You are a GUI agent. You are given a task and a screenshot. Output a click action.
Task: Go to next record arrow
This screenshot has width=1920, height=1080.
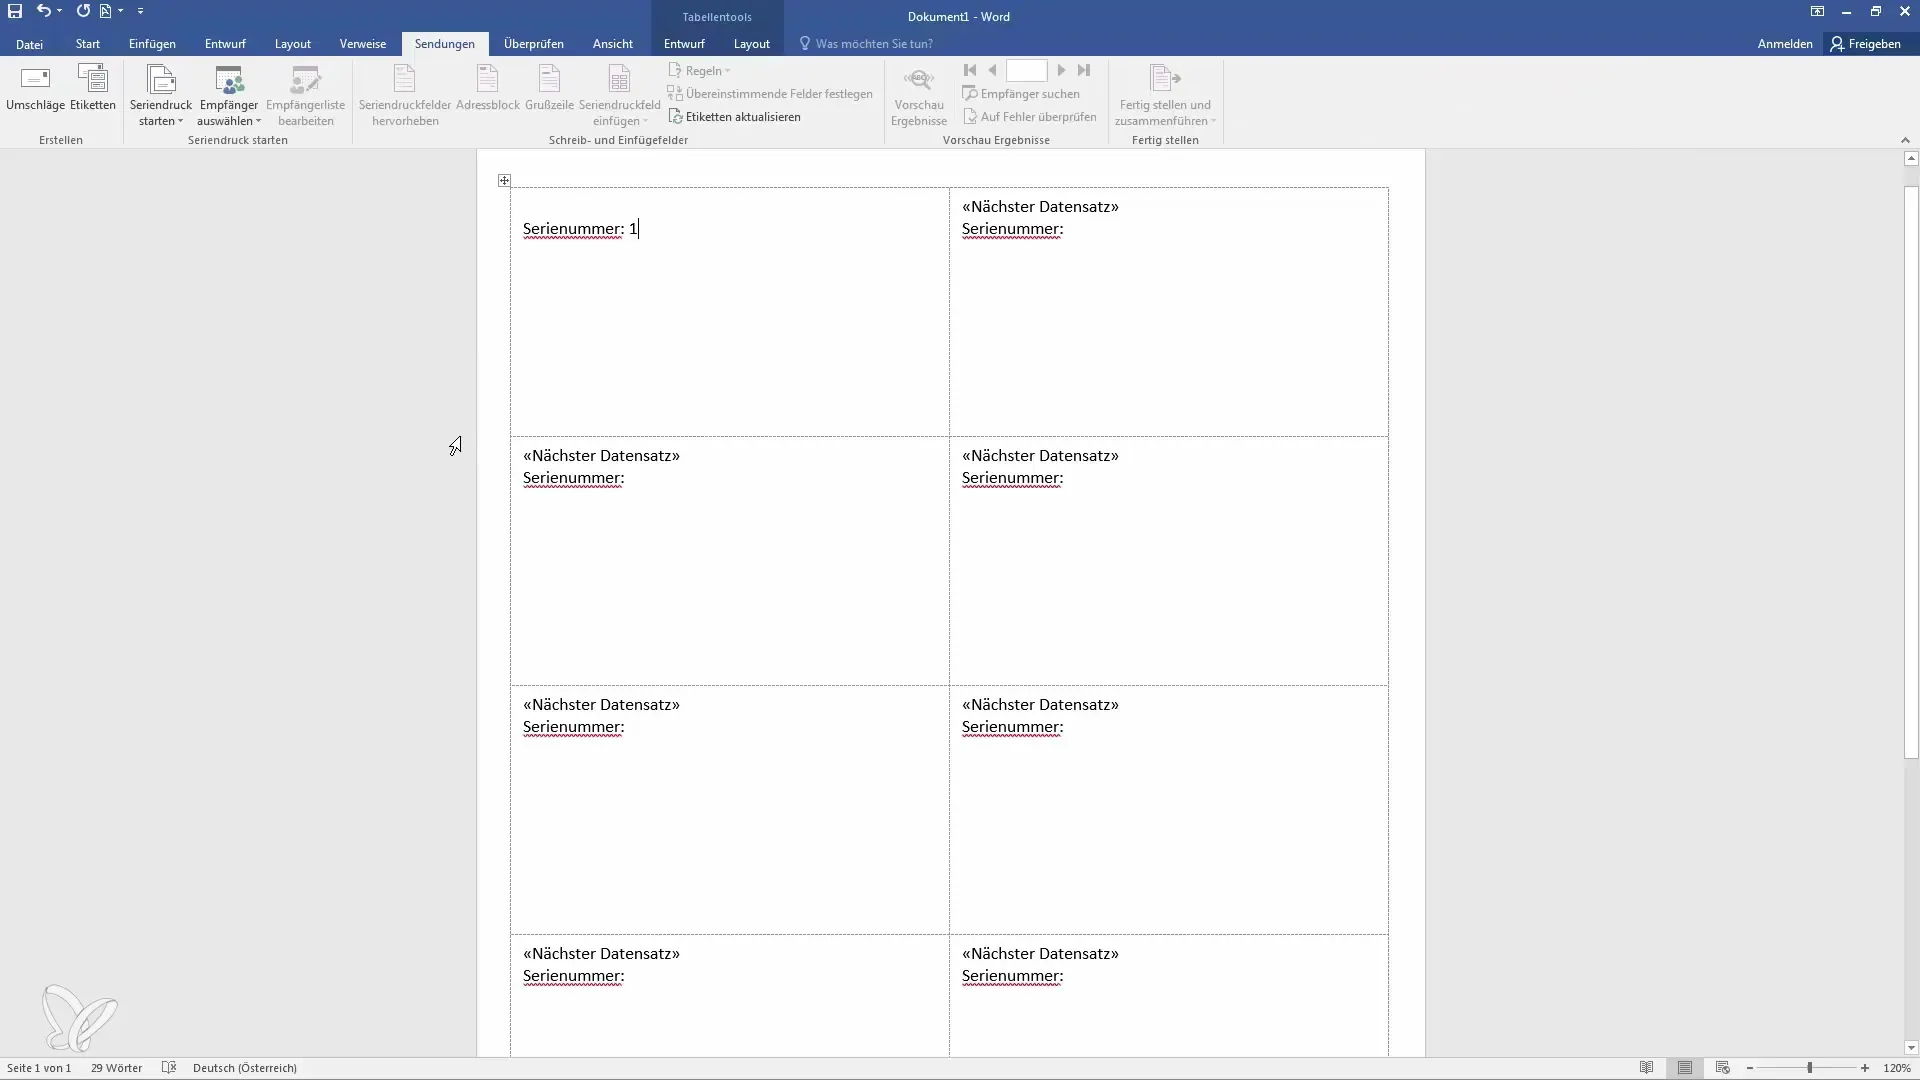click(1061, 70)
